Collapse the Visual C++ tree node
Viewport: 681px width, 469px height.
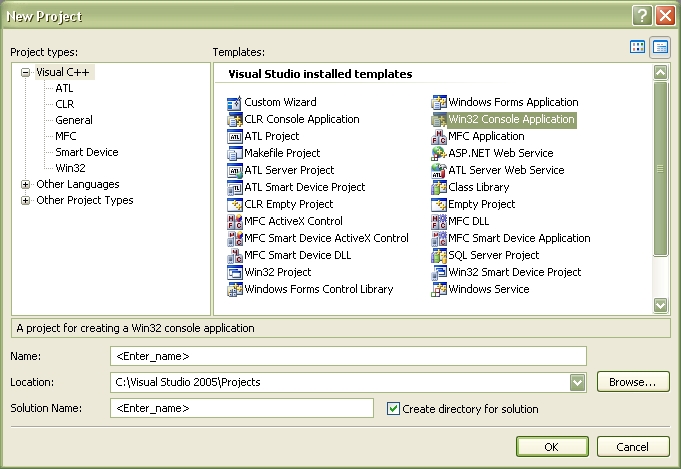point(26,73)
